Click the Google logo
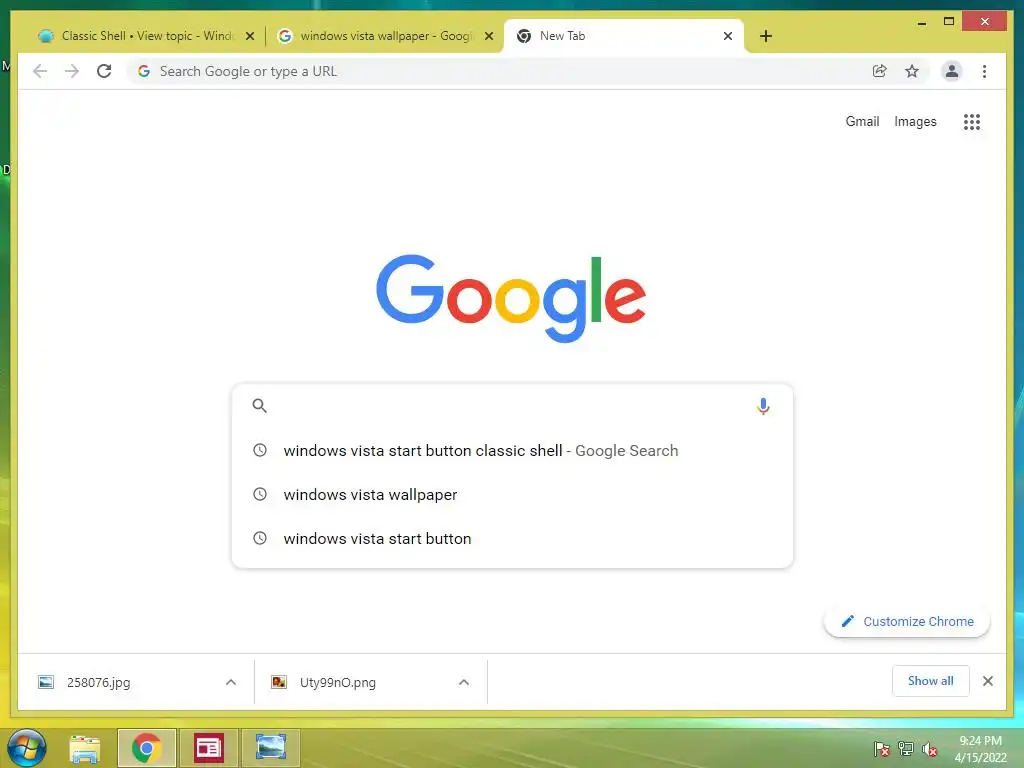 tap(511, 298)
